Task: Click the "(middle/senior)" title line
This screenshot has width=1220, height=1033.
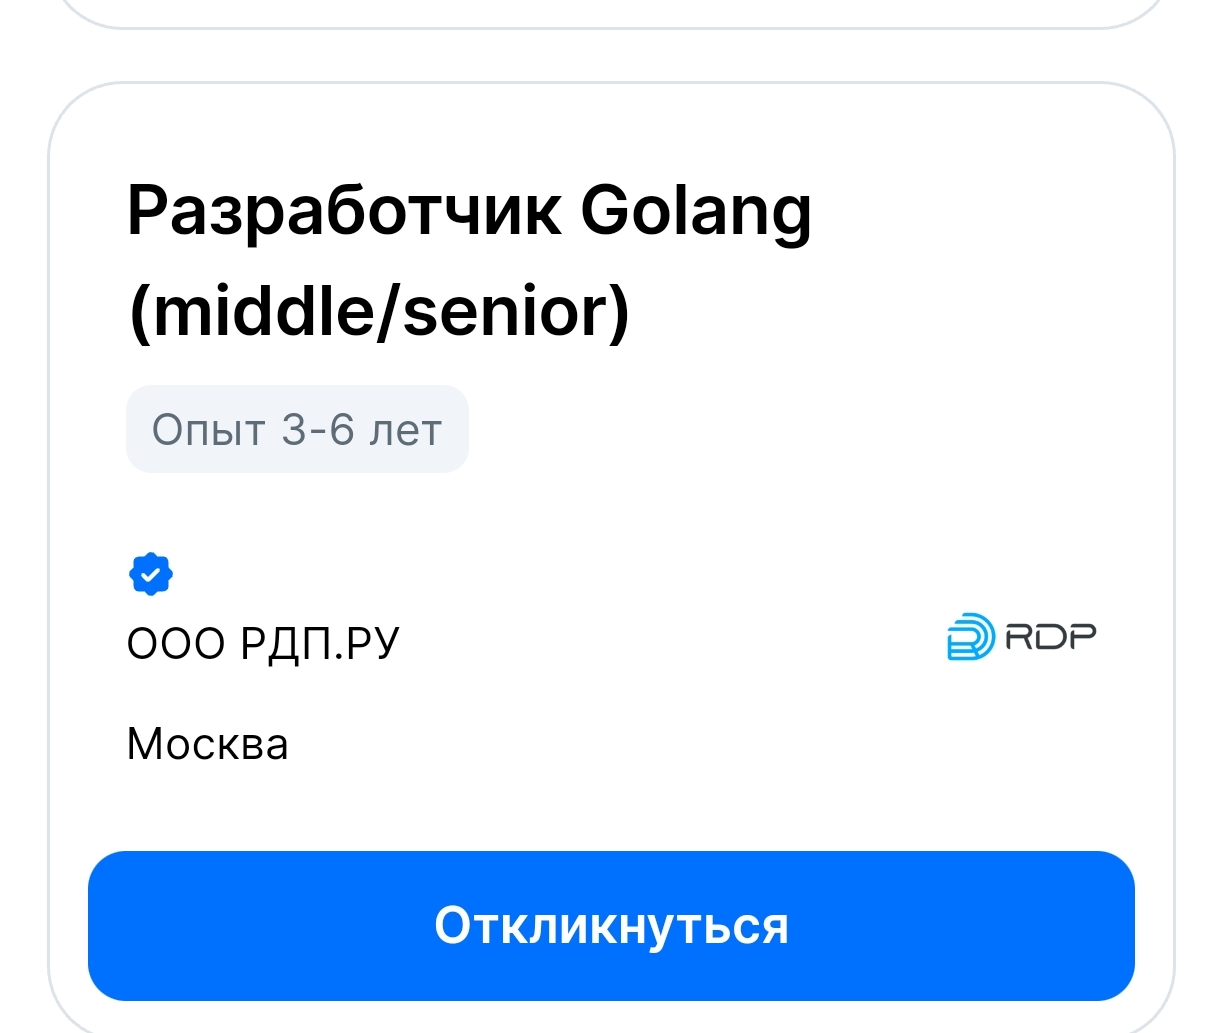Action: coord(379,310)
